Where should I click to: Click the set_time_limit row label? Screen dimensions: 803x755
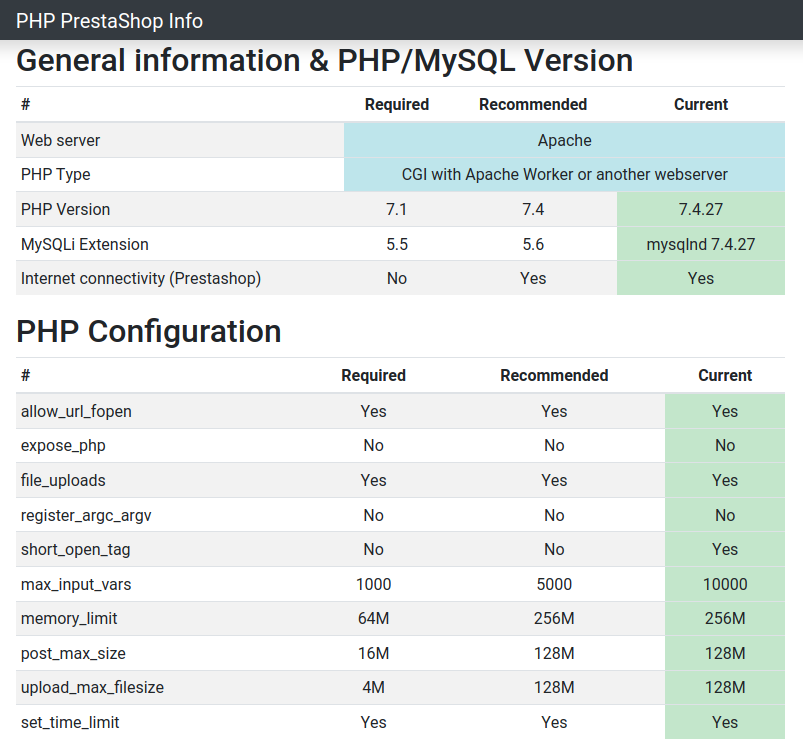[x=70, y=722]
